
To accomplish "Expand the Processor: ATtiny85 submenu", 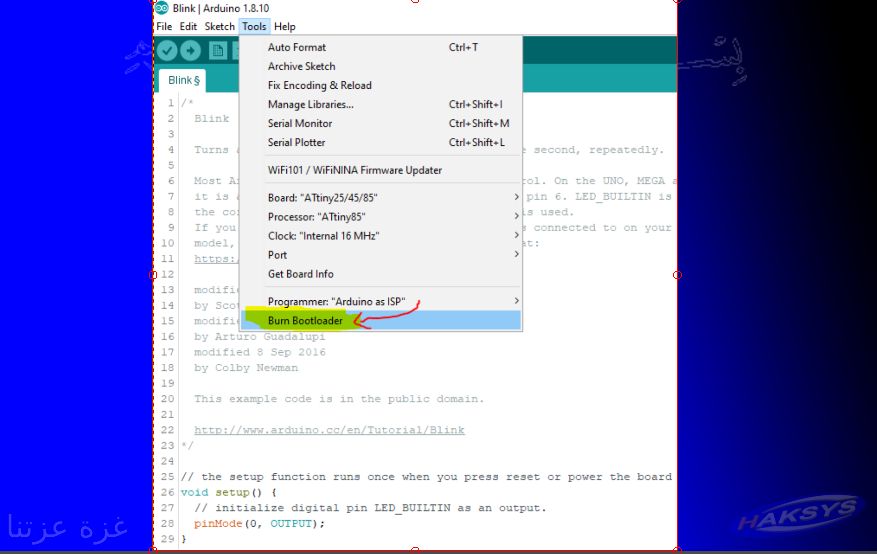I will click(x=381, y=217).
